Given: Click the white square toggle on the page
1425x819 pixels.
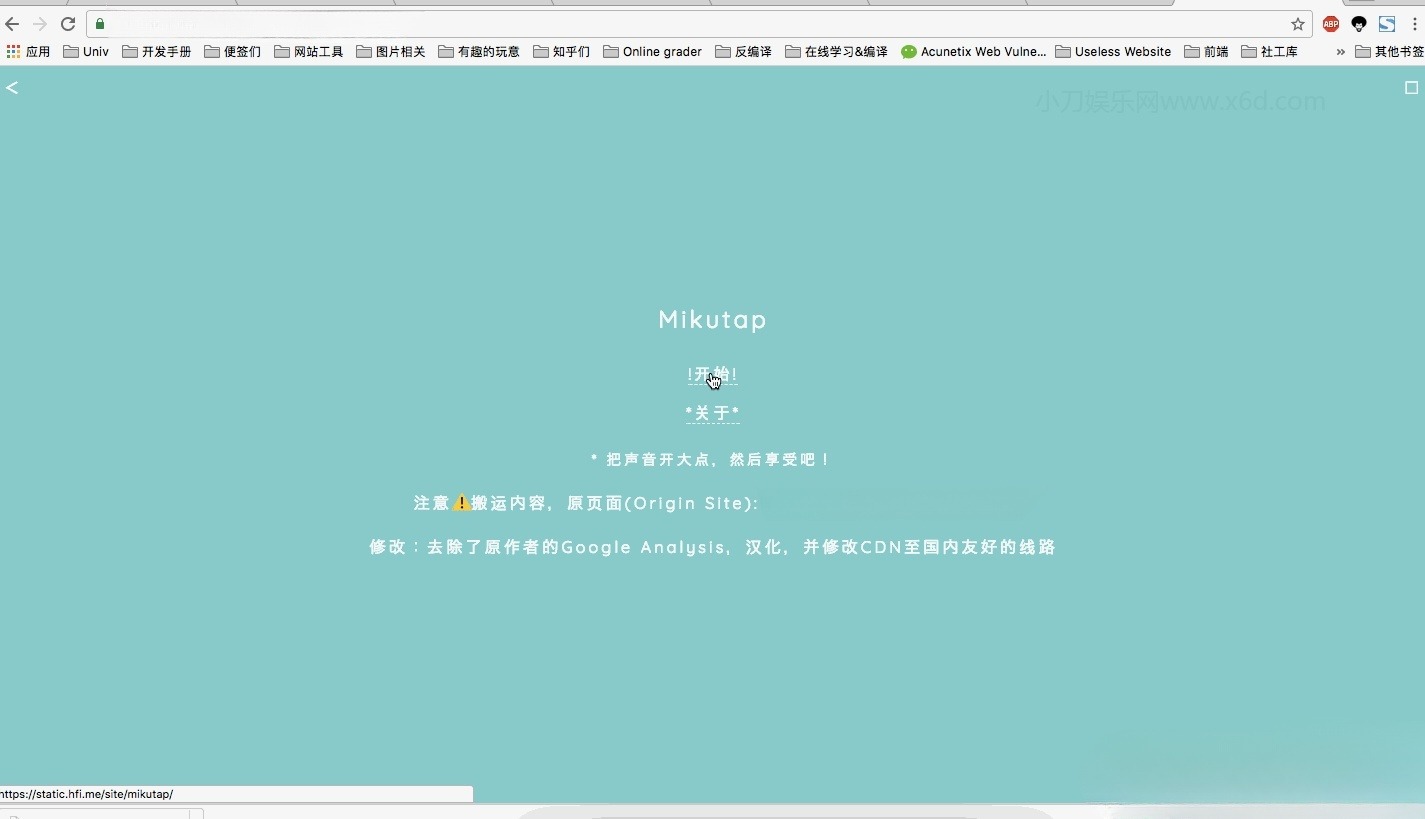Looking at the screenshot, I should coord(1413,88).
